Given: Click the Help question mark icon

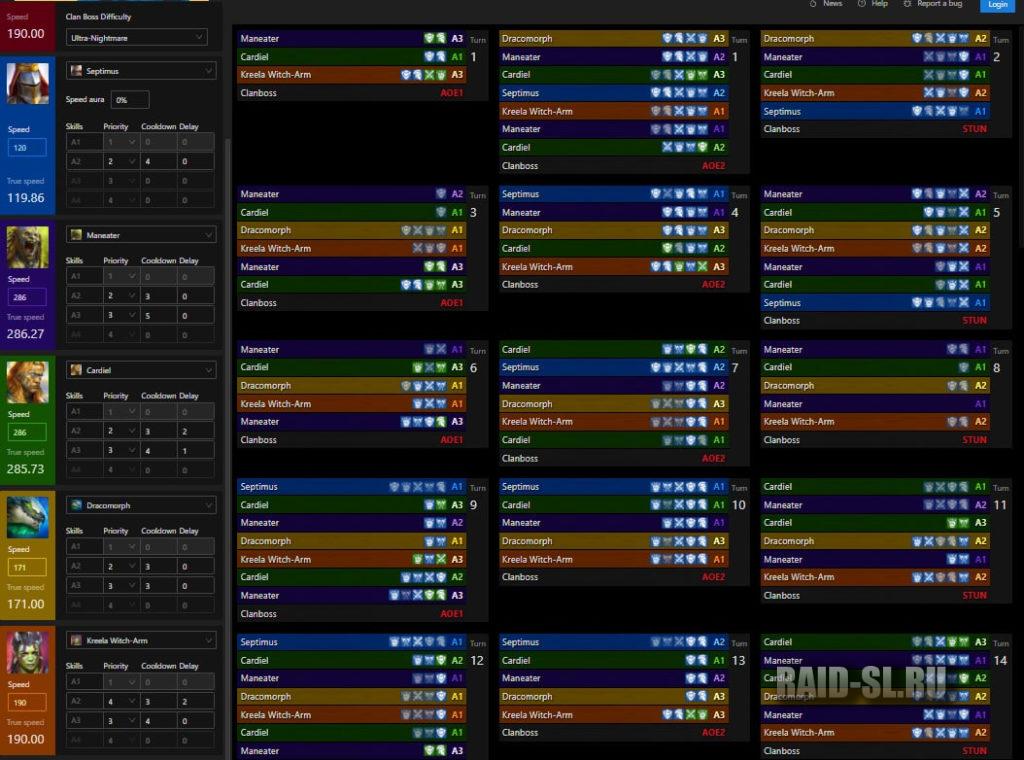Looking at the screenshot, I should [861, 4].
